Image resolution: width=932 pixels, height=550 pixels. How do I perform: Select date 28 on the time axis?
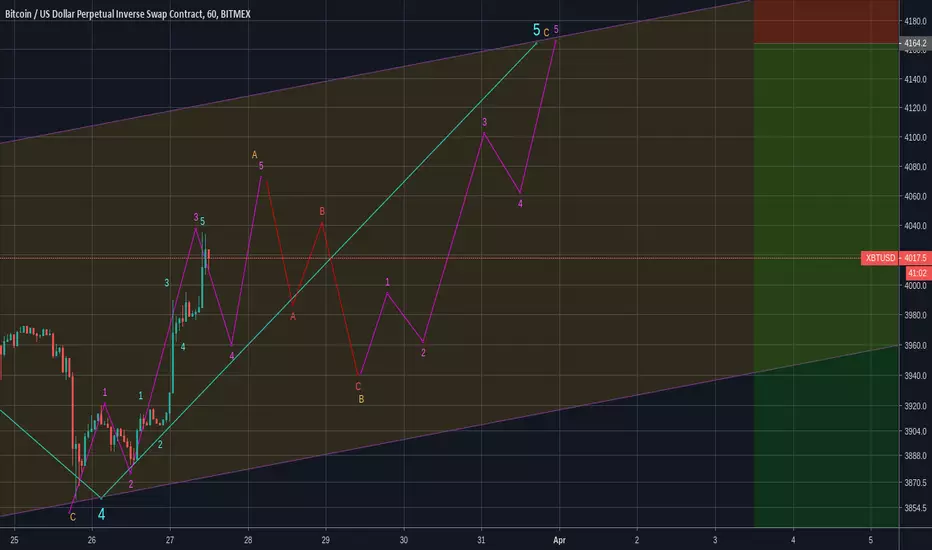click(248, 540)
